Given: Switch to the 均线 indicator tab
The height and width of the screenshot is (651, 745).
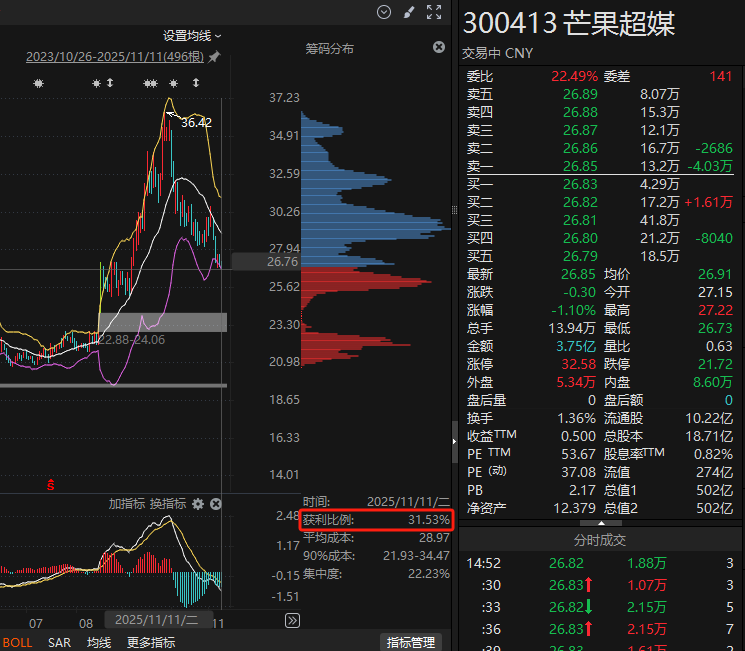Looking at the screenshot, I should 99,642.
